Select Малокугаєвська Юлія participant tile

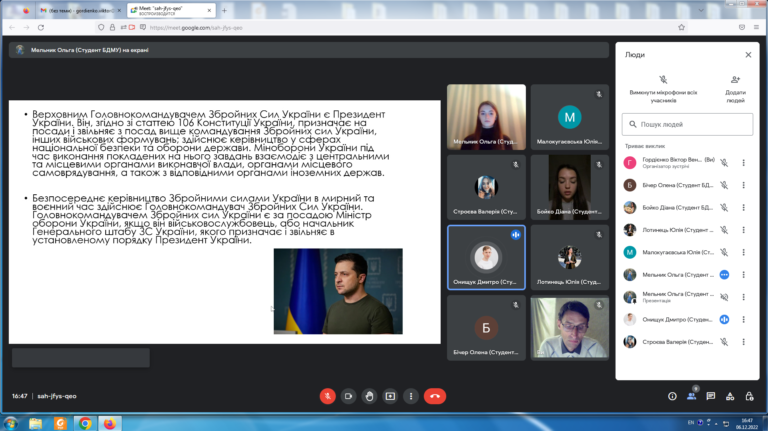coord(570,117)
